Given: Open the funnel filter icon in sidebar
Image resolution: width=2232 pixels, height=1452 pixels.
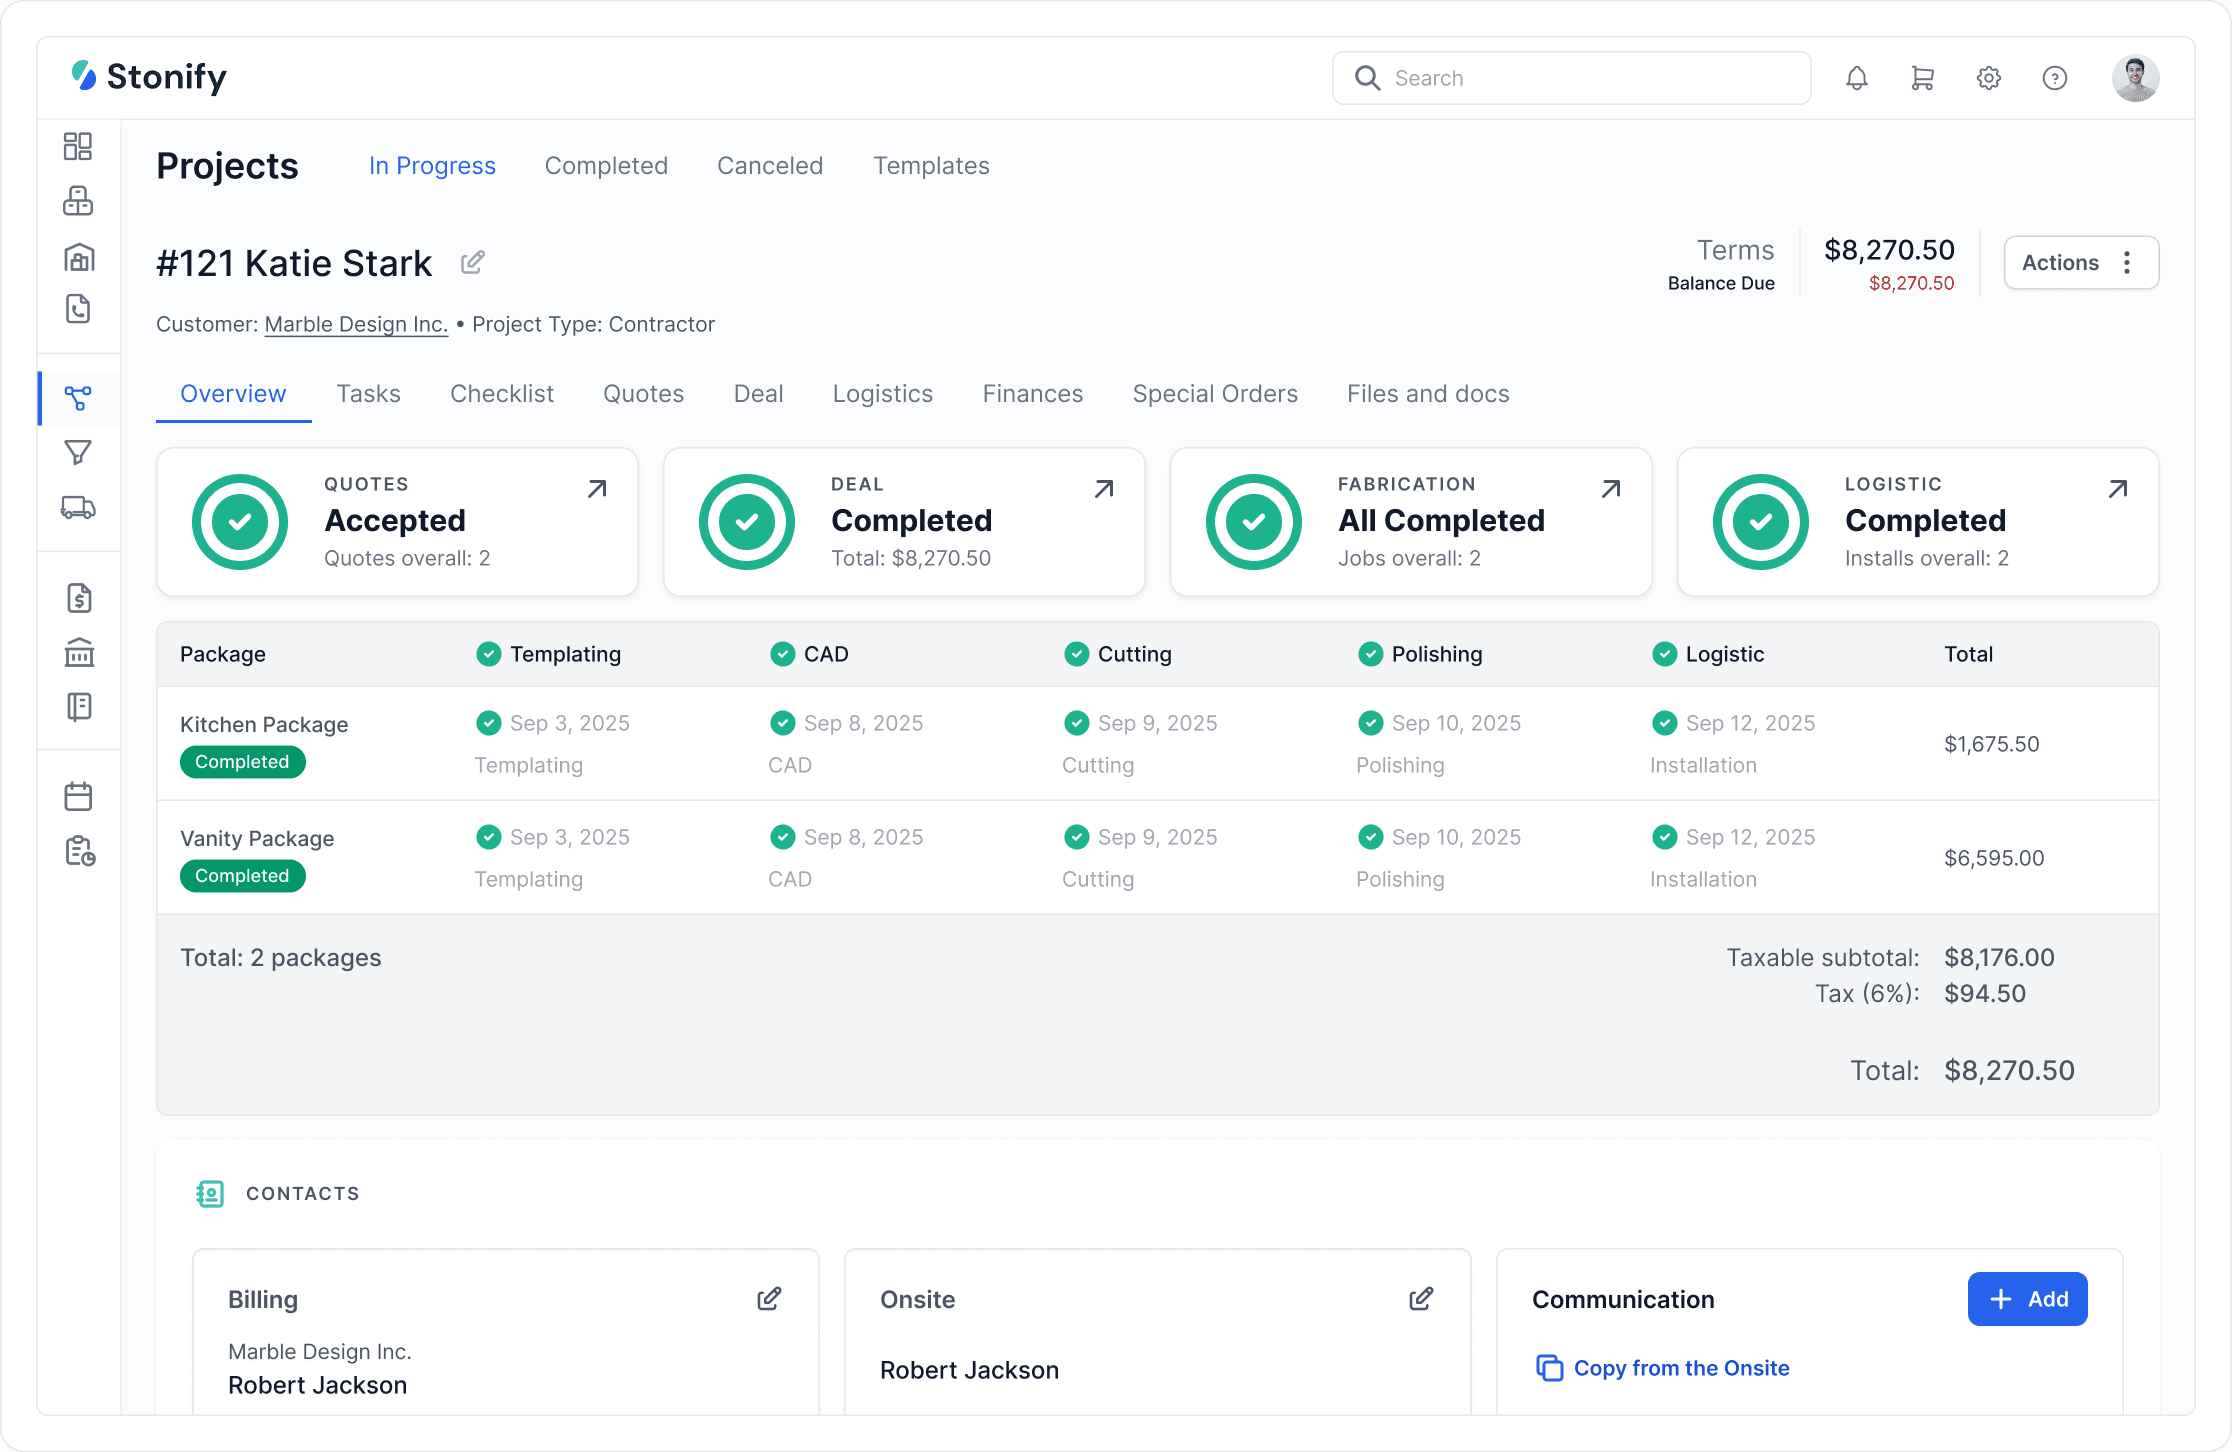Looking at the screenshot, I should (x=78, y=453).
